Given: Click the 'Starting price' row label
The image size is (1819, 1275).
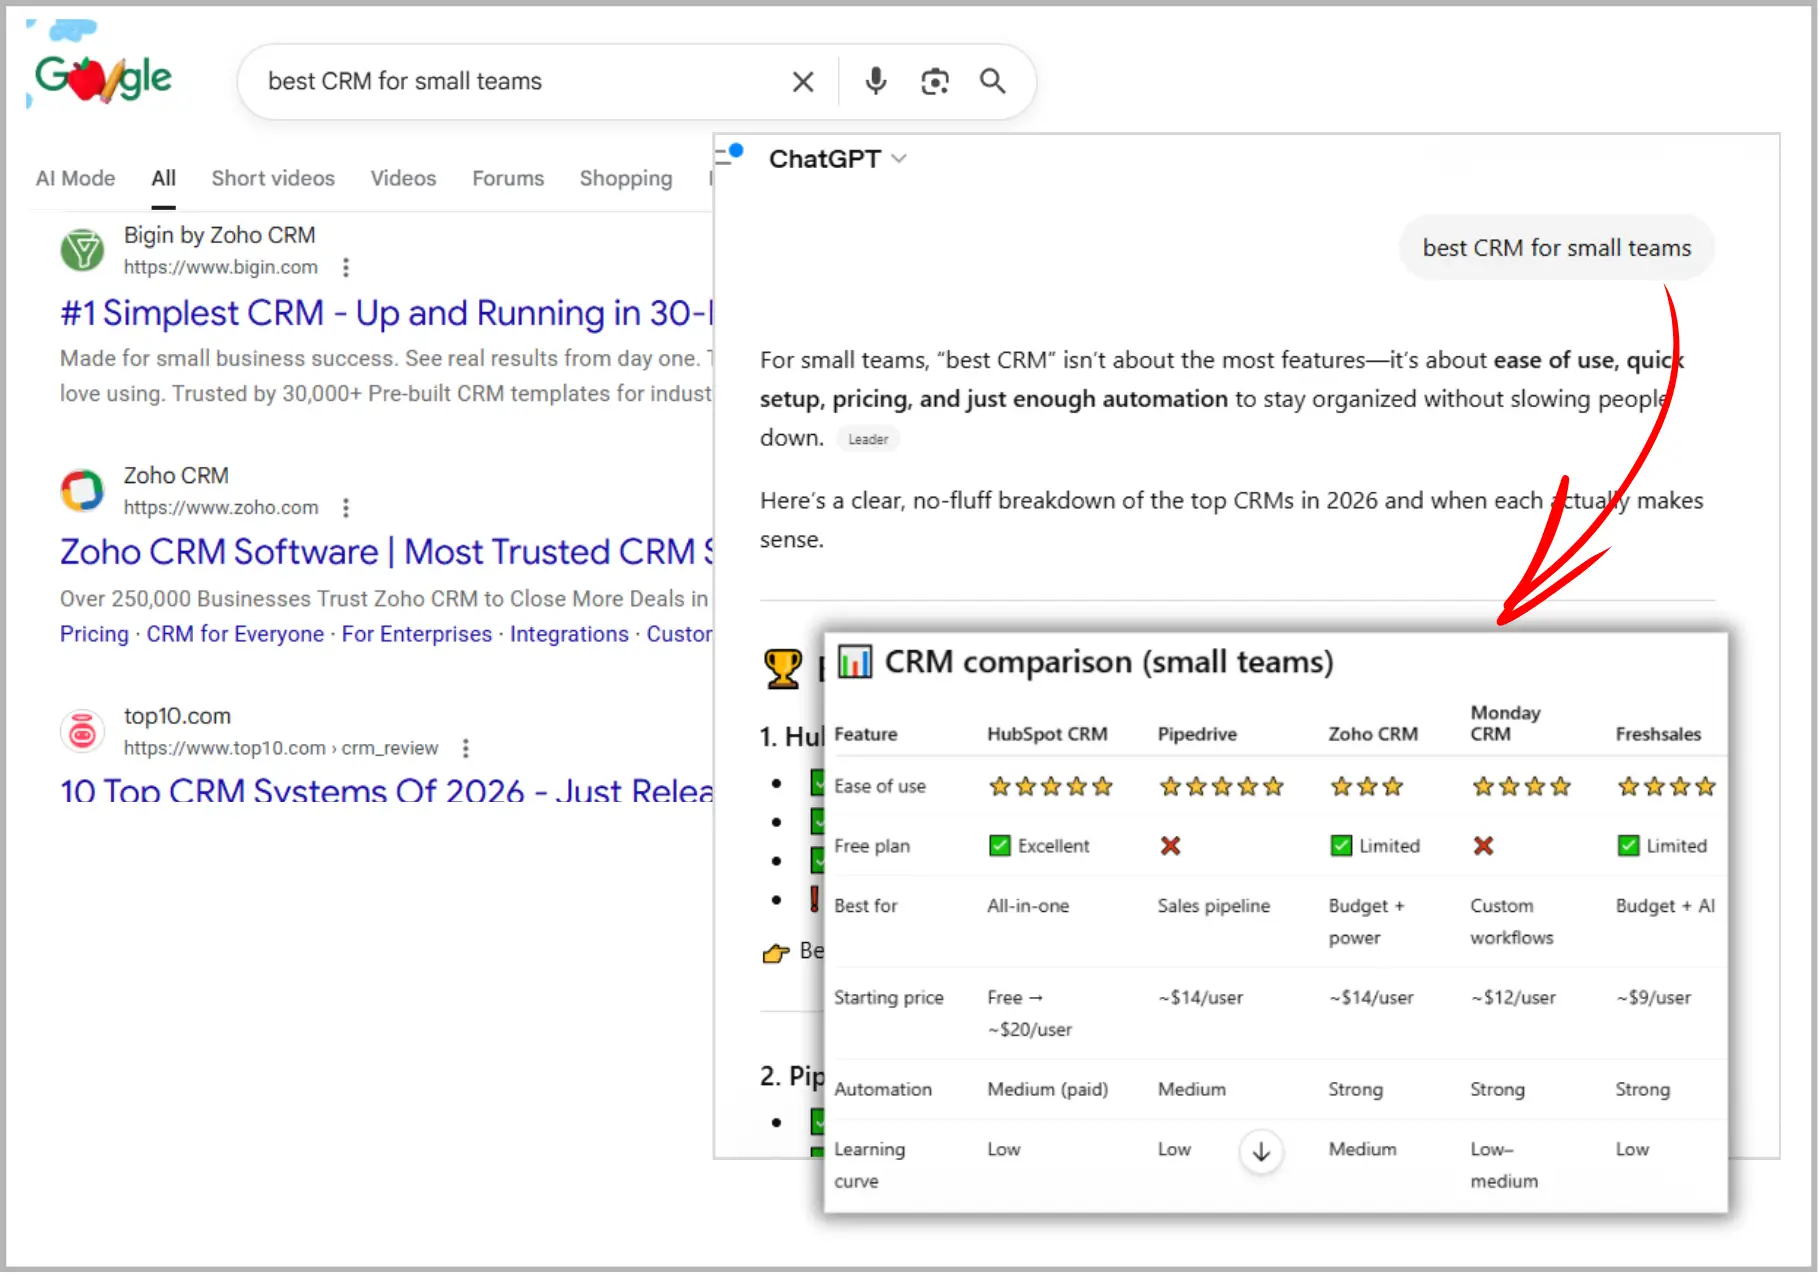Looking at the screenshot, I should [x=889, y=997].
